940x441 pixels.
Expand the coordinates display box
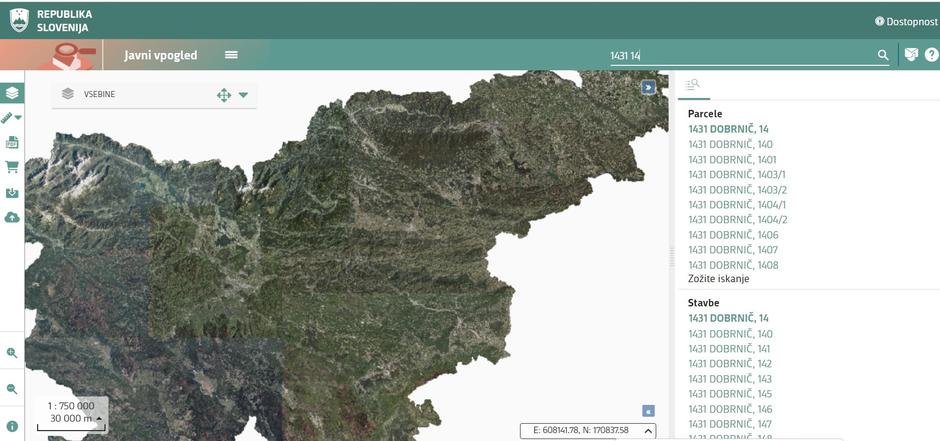tap(648, 430)
